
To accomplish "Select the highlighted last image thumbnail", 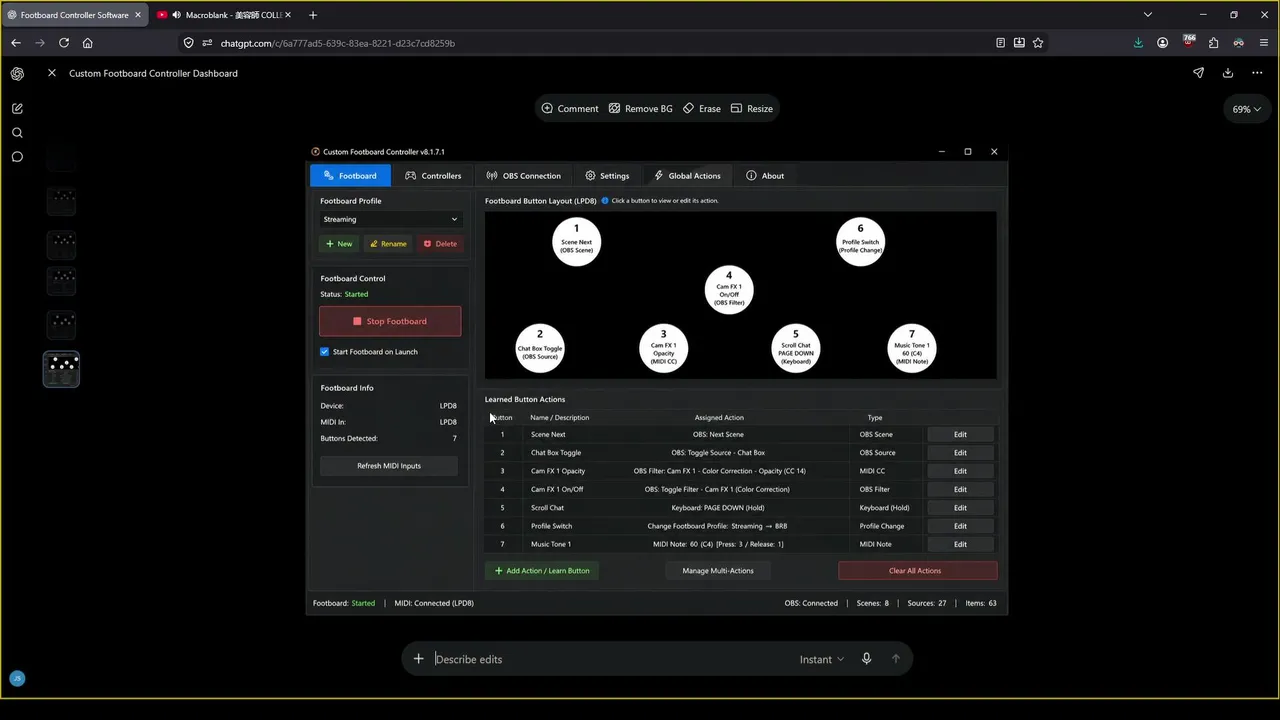I will pos(62,369).
